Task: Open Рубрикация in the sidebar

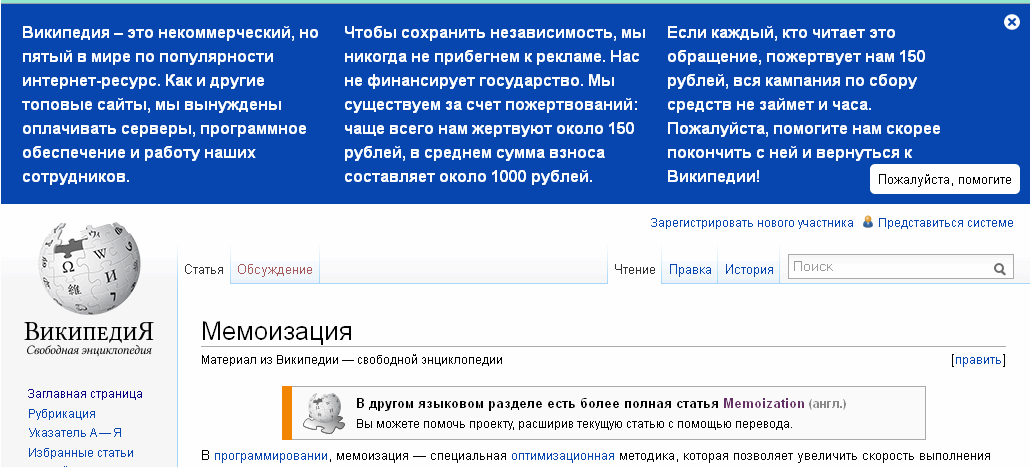Action: tap(62, 414)
